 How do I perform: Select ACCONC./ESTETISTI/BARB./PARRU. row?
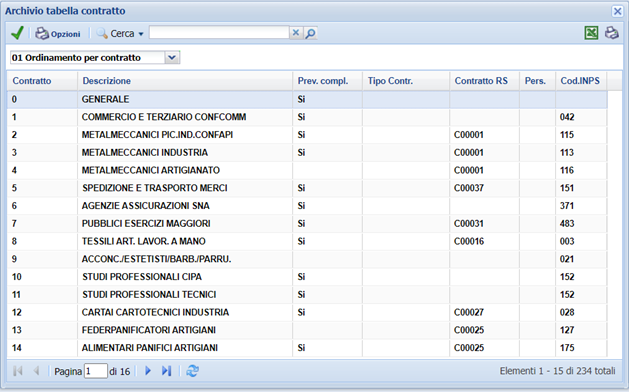[x=307, y=259]
